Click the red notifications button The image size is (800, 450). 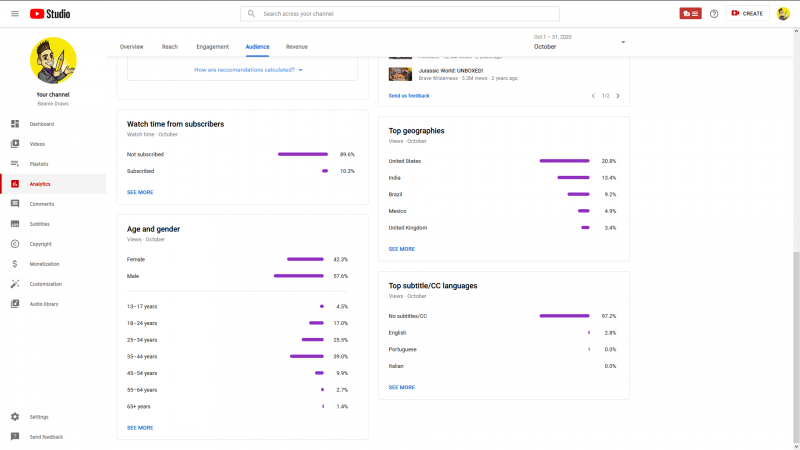(x=690, y=13)
